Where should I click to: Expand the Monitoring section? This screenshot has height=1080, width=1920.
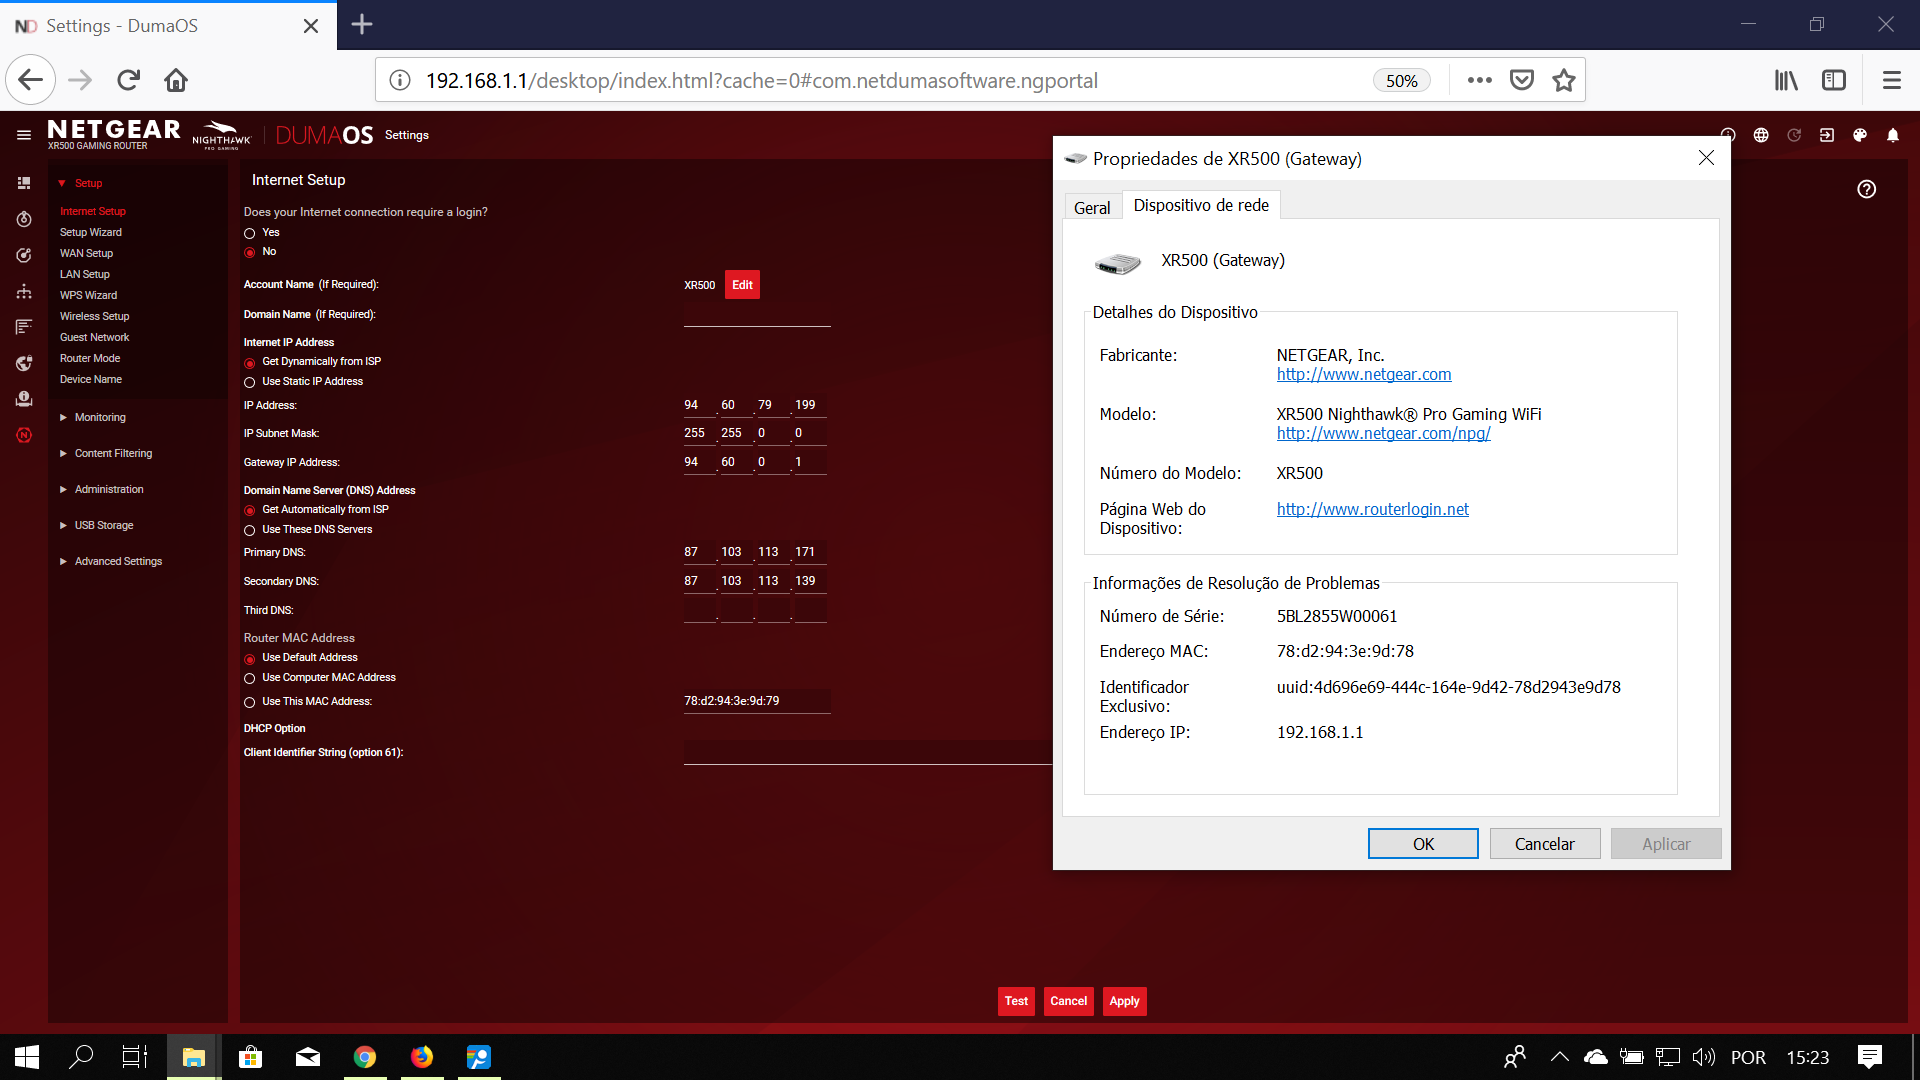tap(100, 417)
